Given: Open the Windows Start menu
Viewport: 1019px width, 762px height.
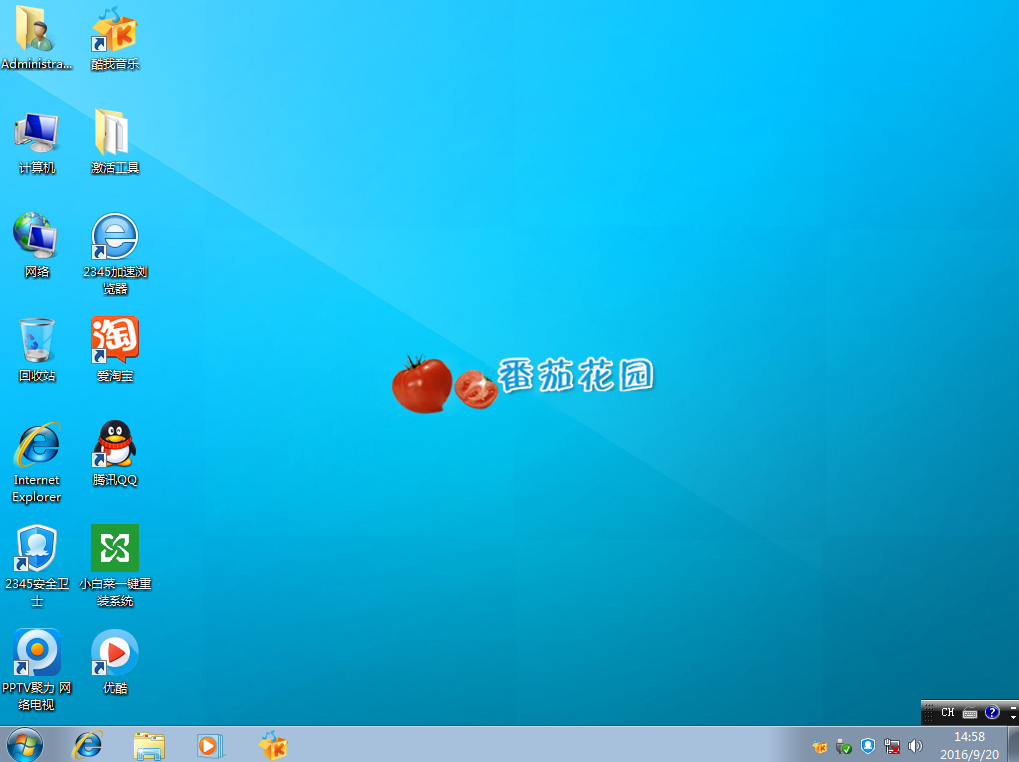Looking at the screenshot, I should 25,745.
